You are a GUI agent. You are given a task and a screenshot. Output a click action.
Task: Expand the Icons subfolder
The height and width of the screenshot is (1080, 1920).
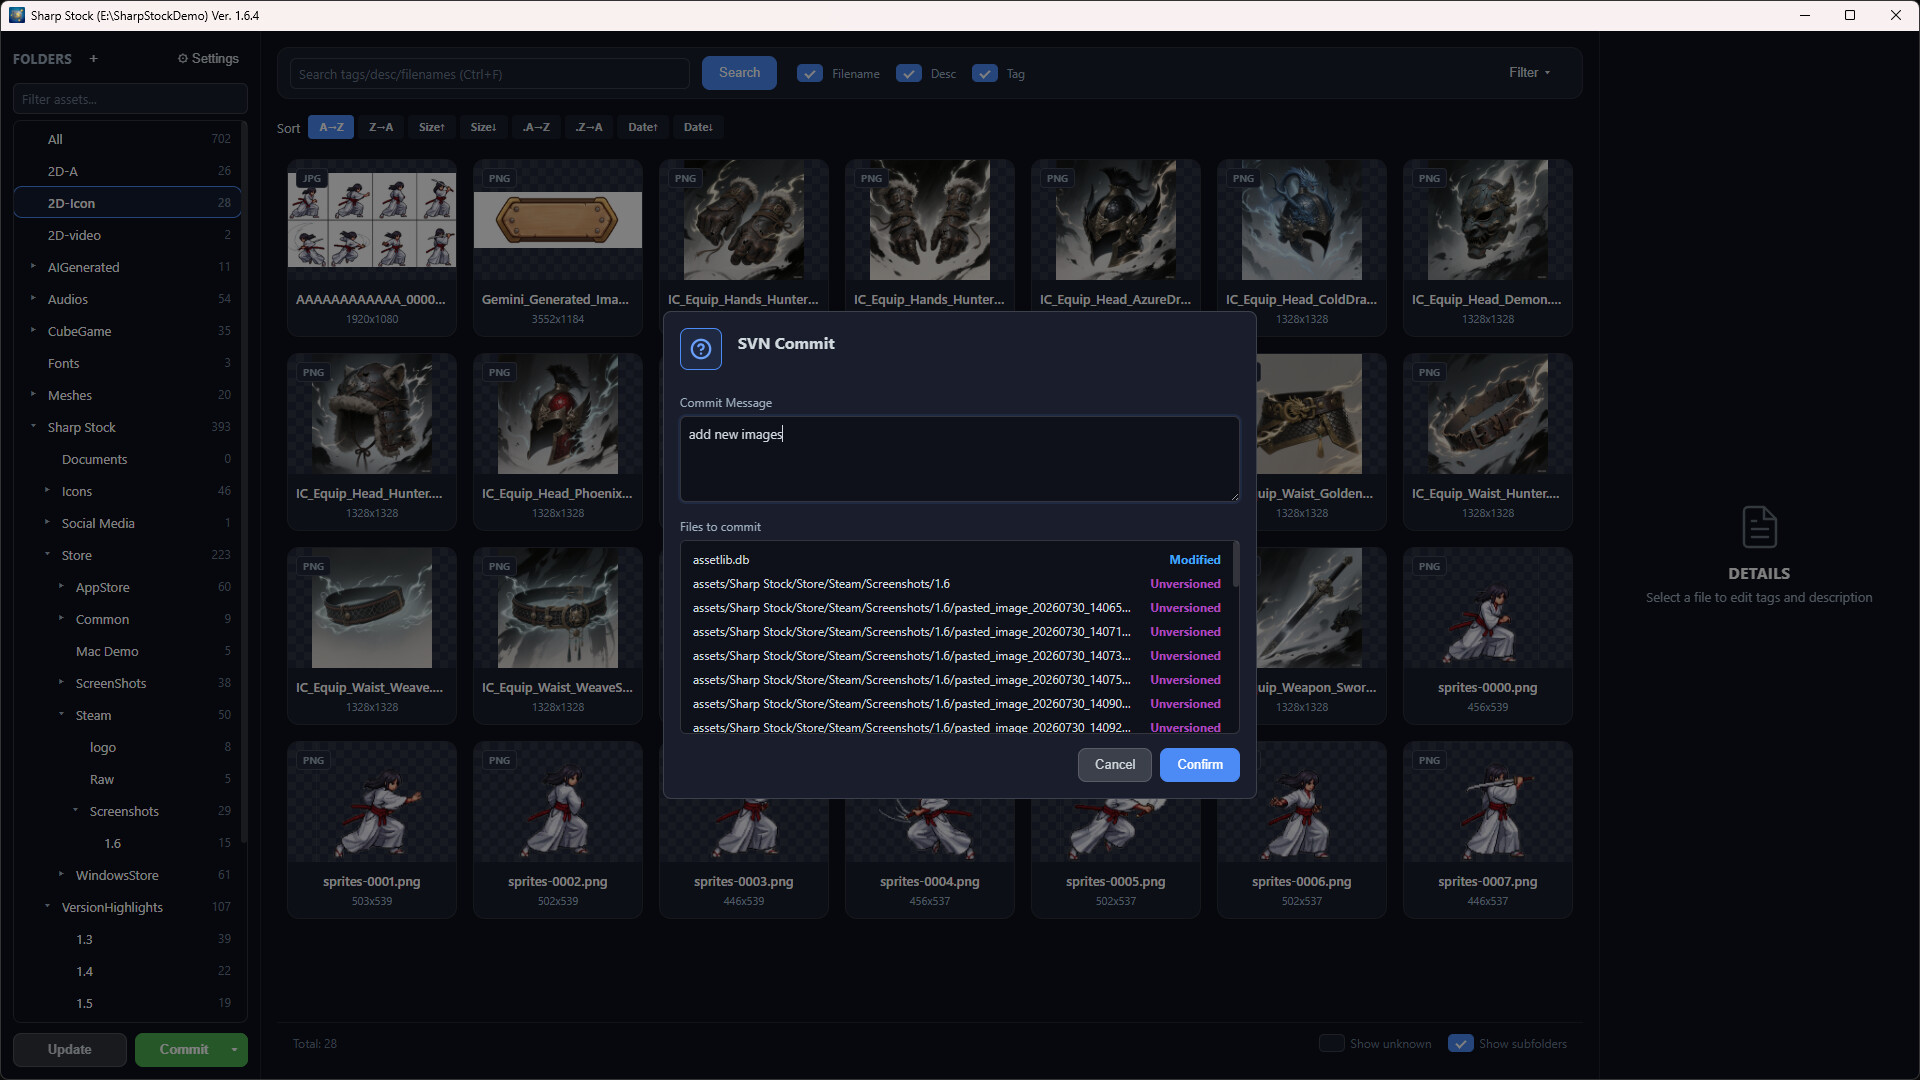pos(47,491)
